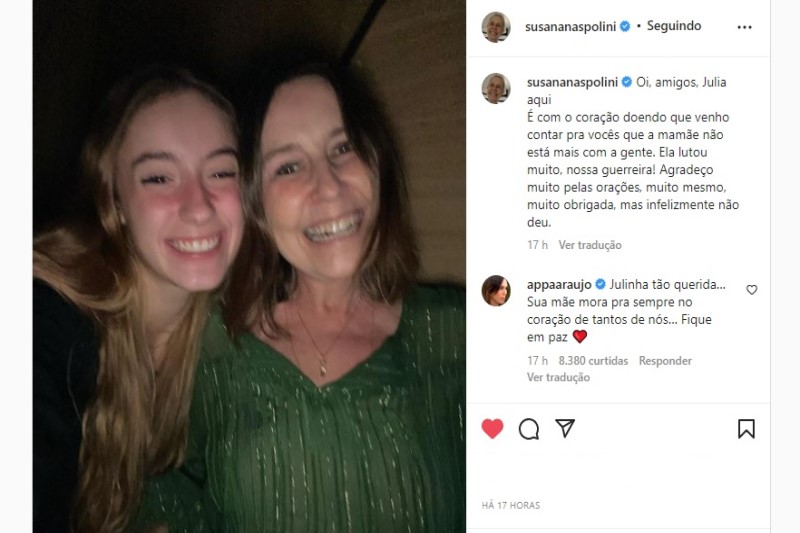
Task: Click susananaspolini avatar beside the caption
Action: tap(496, 88)
